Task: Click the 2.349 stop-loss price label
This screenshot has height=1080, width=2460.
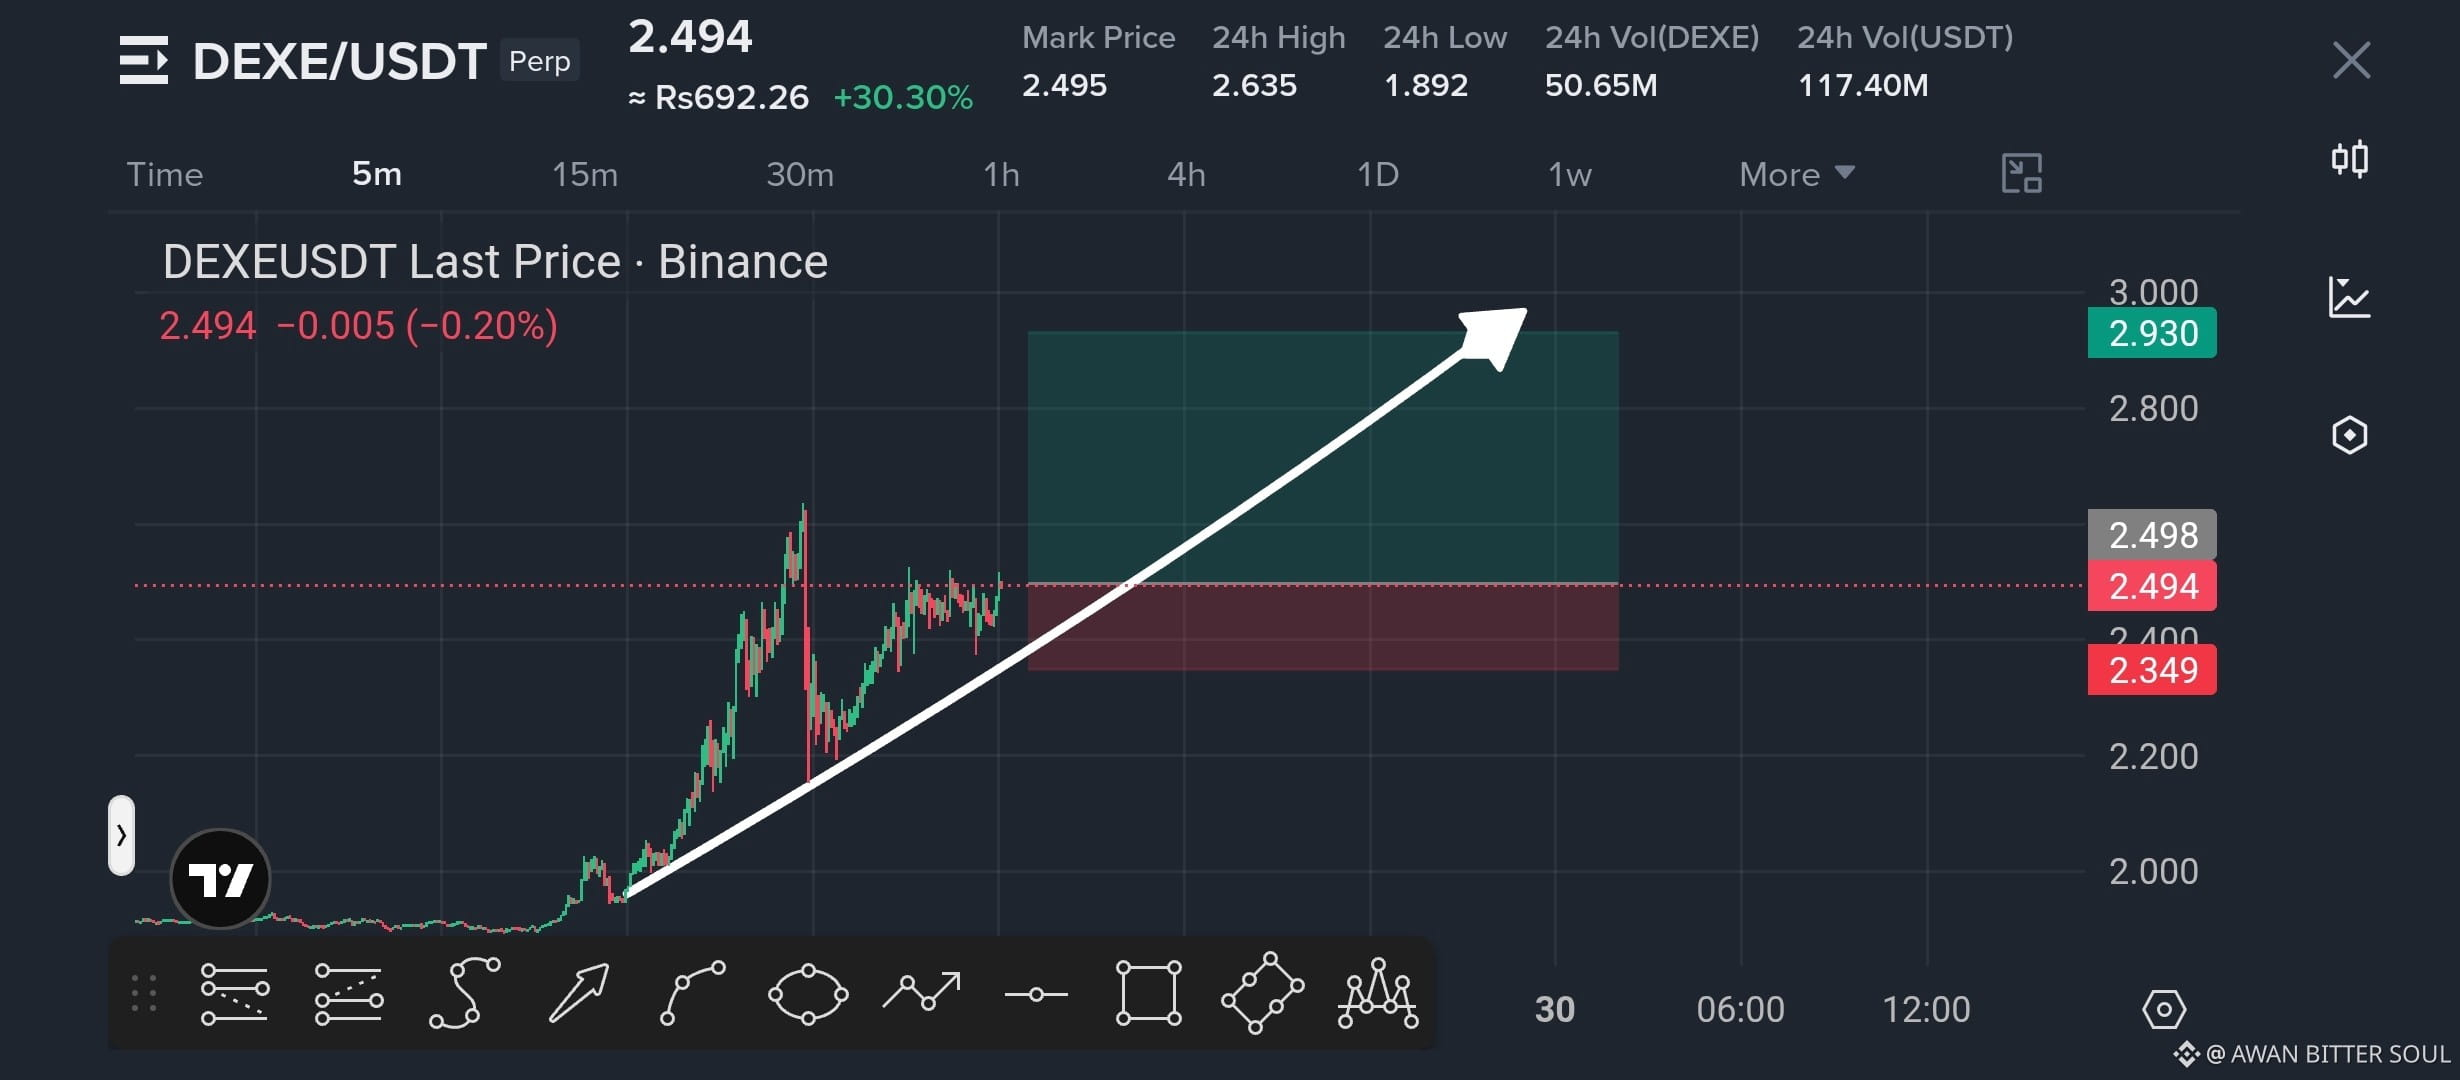Action: pyautogui.click(x=2152, y=670)
